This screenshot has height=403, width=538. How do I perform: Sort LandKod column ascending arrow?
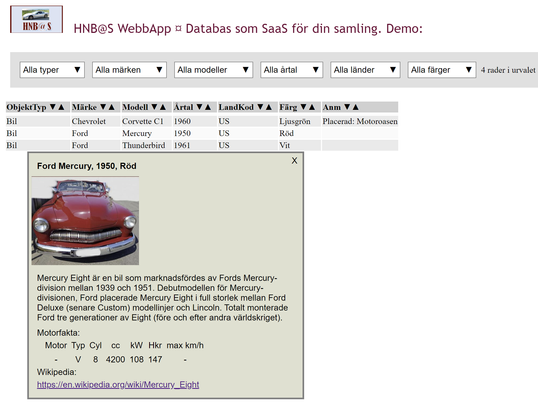pos(269,107)
